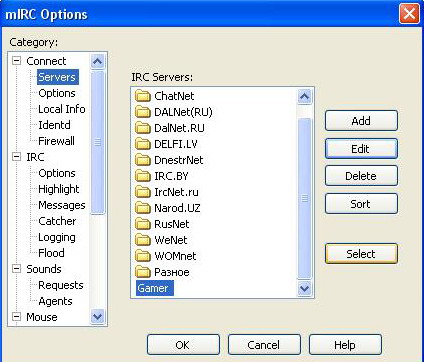Open the IRC.BY folder icon
The height and width of the screenshot is (362, 424).
pyautogui.click(x=143, y=176)
